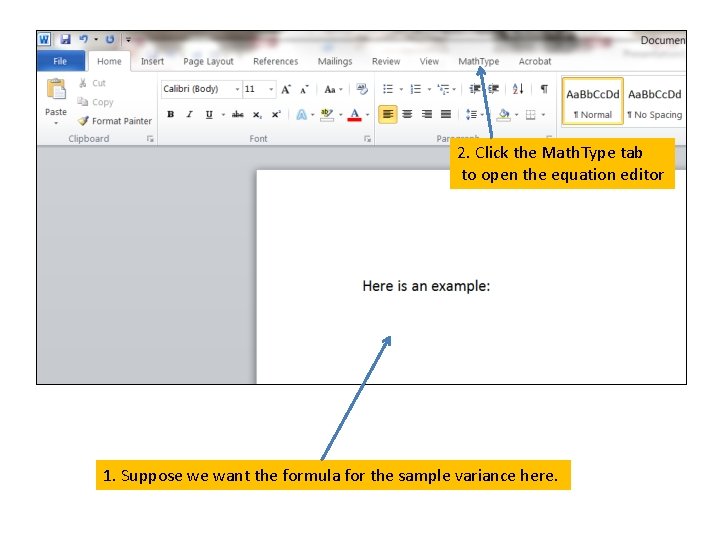The height and width of the screenshot is (540, 720).
Task: Align text left
Action: pos(388,114)
